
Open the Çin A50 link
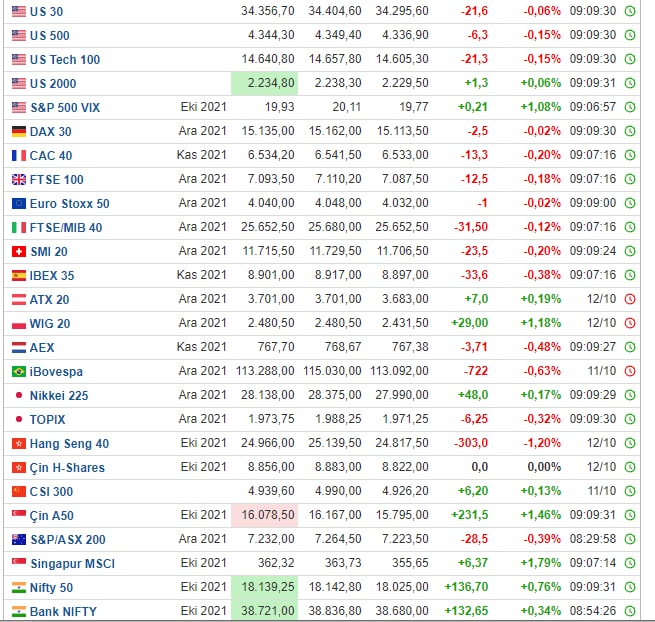[52, 516]
